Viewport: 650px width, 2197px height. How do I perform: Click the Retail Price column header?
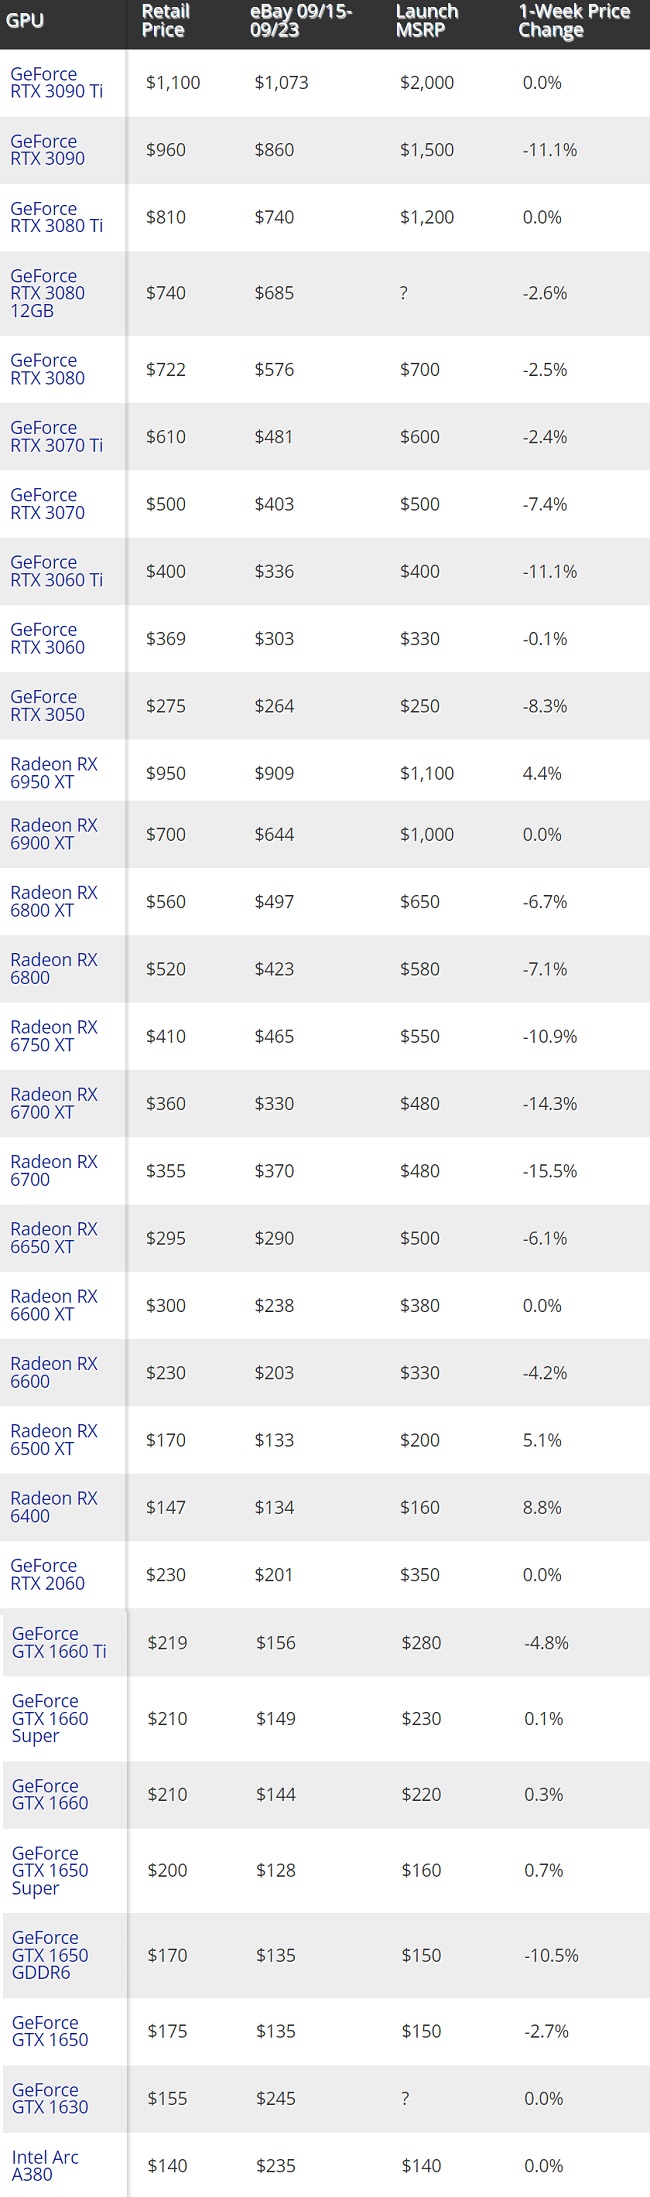point(165,21)
